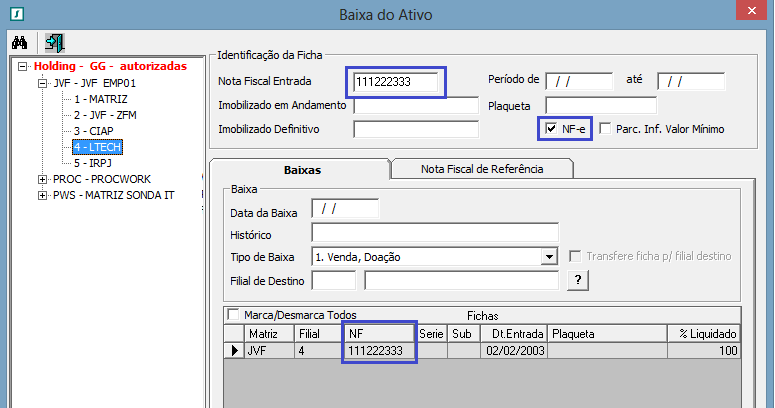Click the 02/02/2003 entry date cell
The image size is (775, 408).
click(514, 351)
